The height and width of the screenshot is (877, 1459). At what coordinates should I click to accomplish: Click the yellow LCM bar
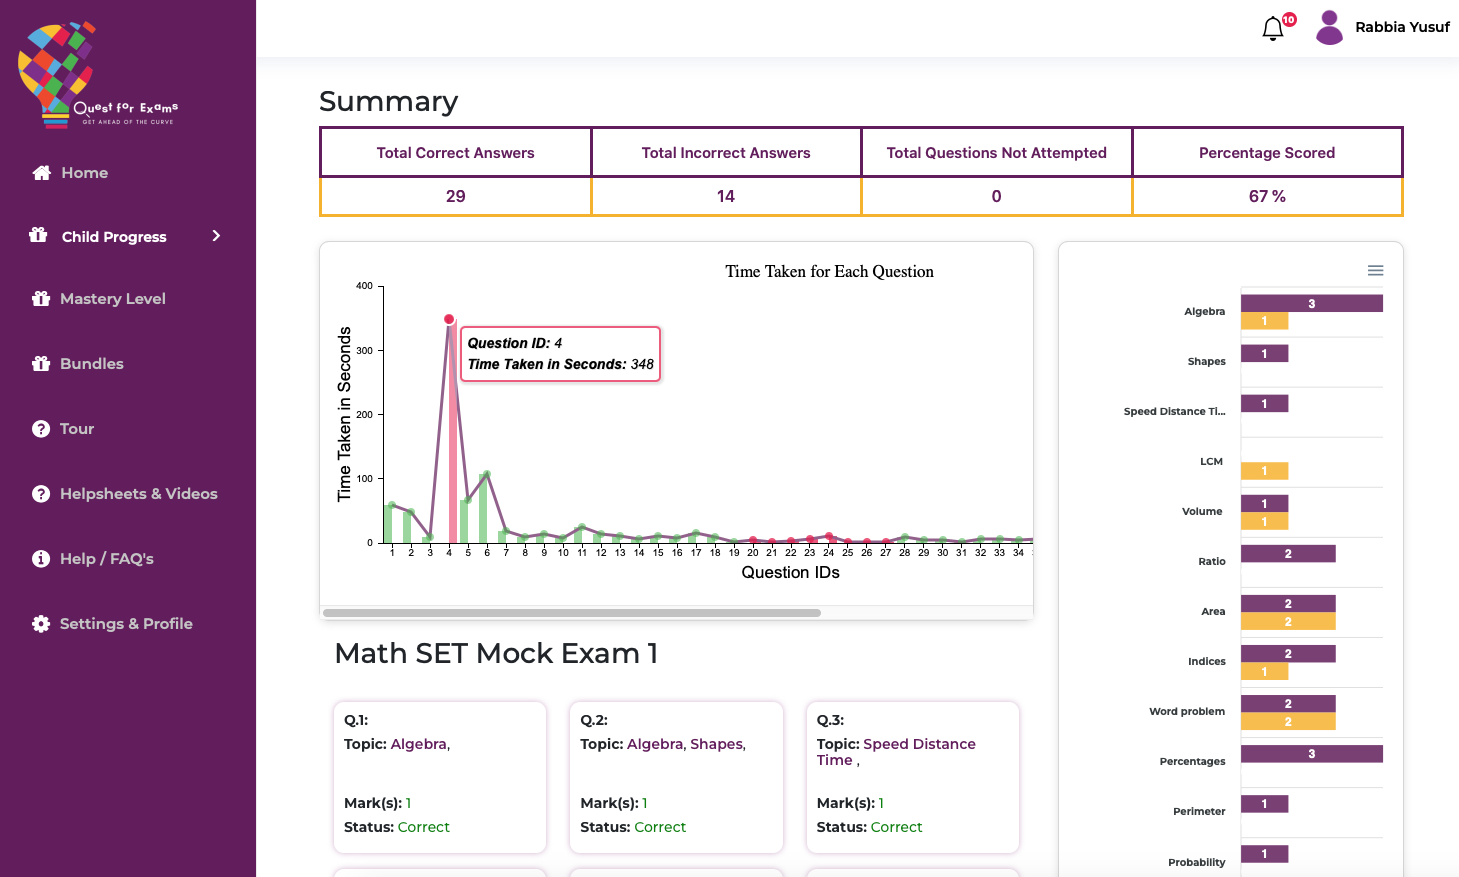pyautogui.click(x=1264, y=471)
